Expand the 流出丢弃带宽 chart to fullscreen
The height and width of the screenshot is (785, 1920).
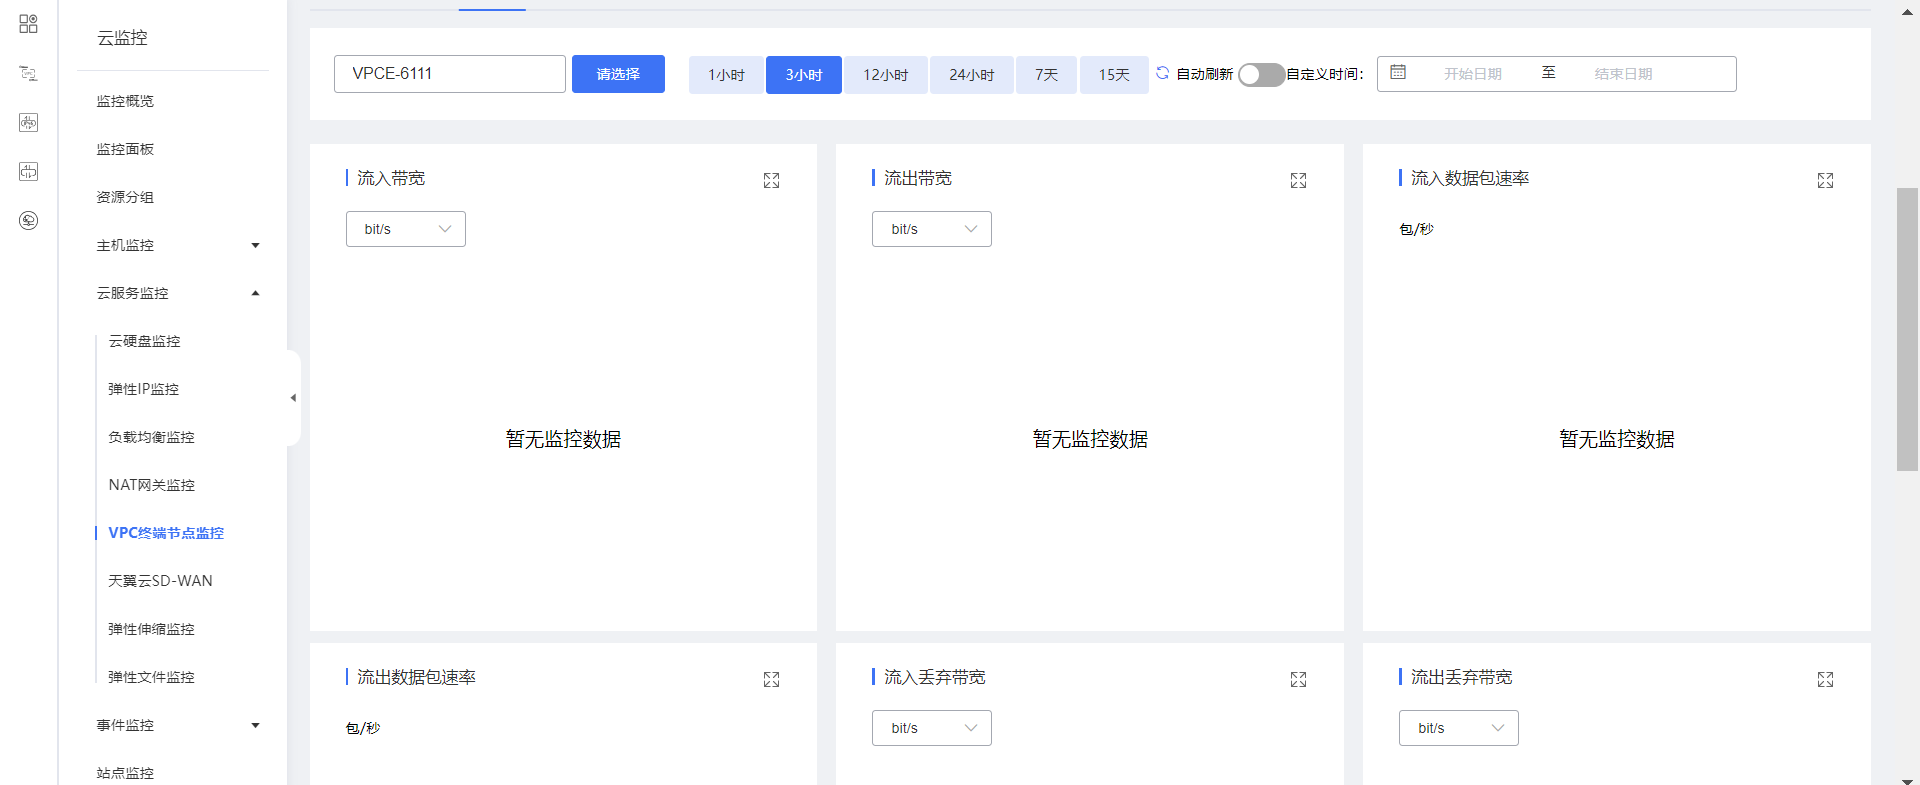point(1825,679)
